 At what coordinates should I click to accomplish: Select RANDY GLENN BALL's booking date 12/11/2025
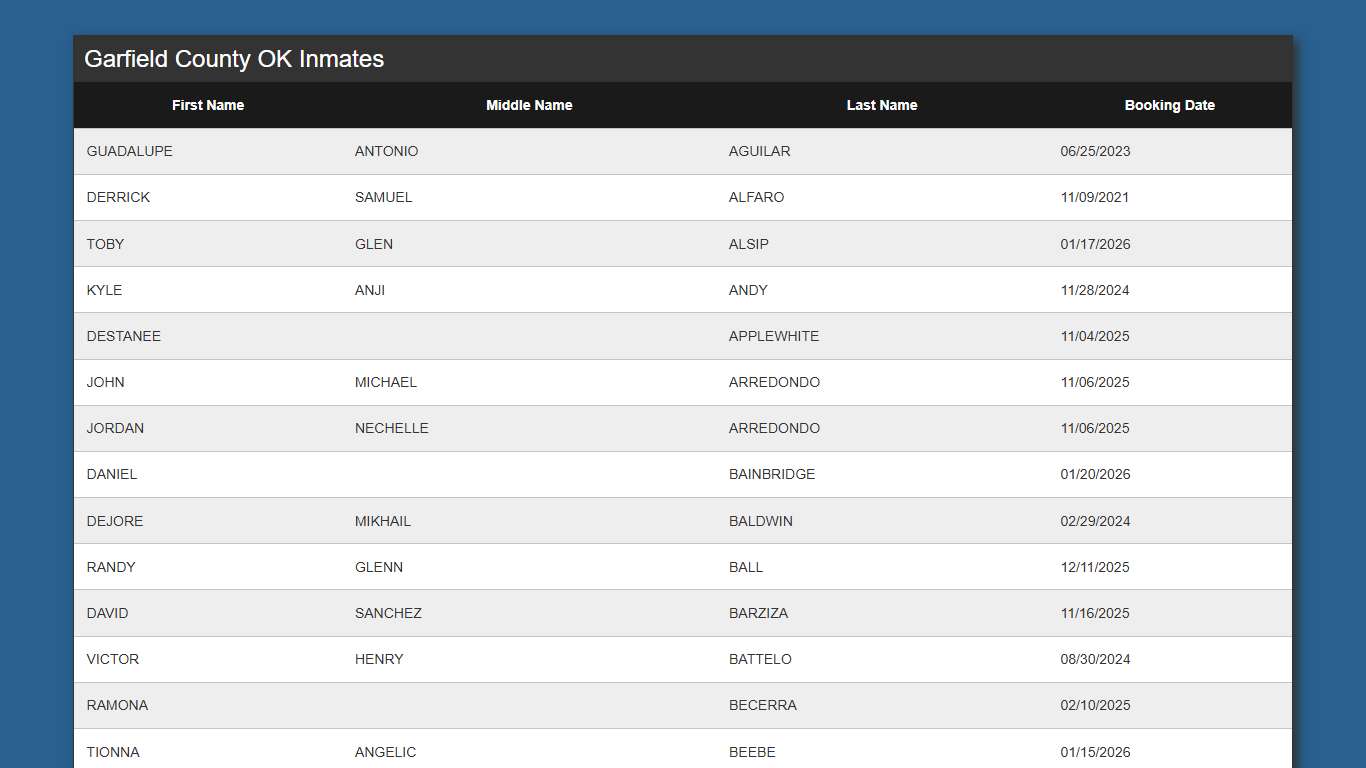pos(1095,566)
